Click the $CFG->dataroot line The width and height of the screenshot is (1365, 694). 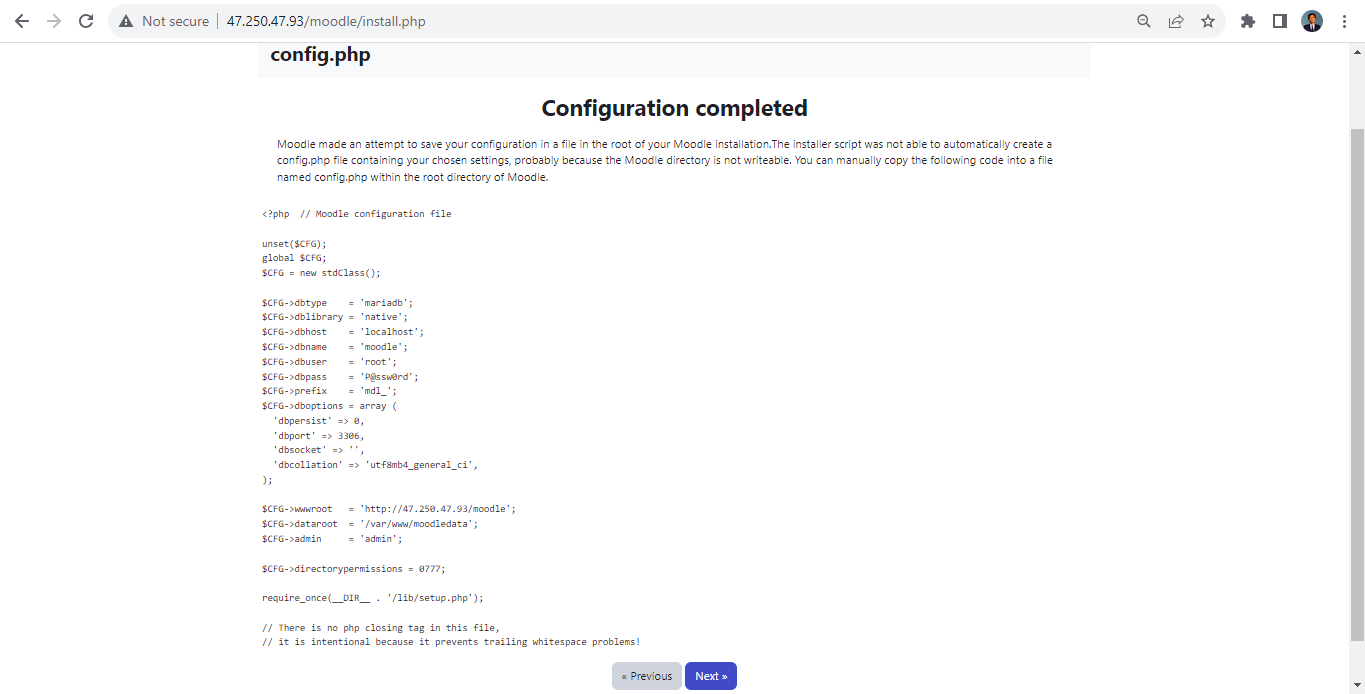click(370, 524)
